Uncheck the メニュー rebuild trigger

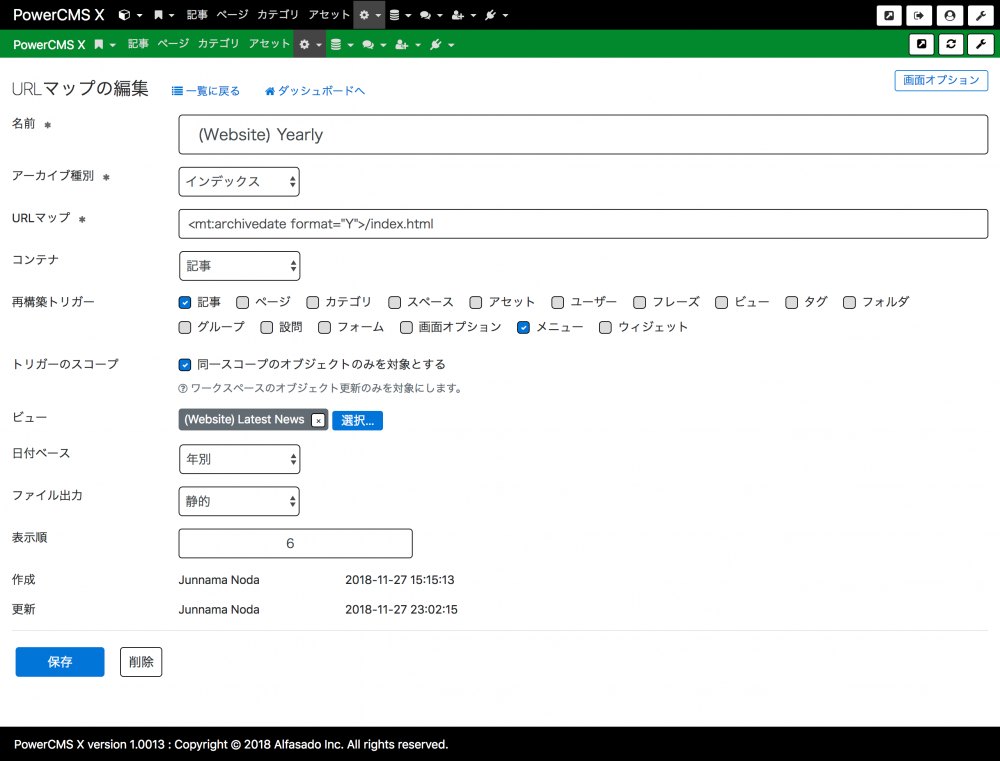click(x=523, y=325)
